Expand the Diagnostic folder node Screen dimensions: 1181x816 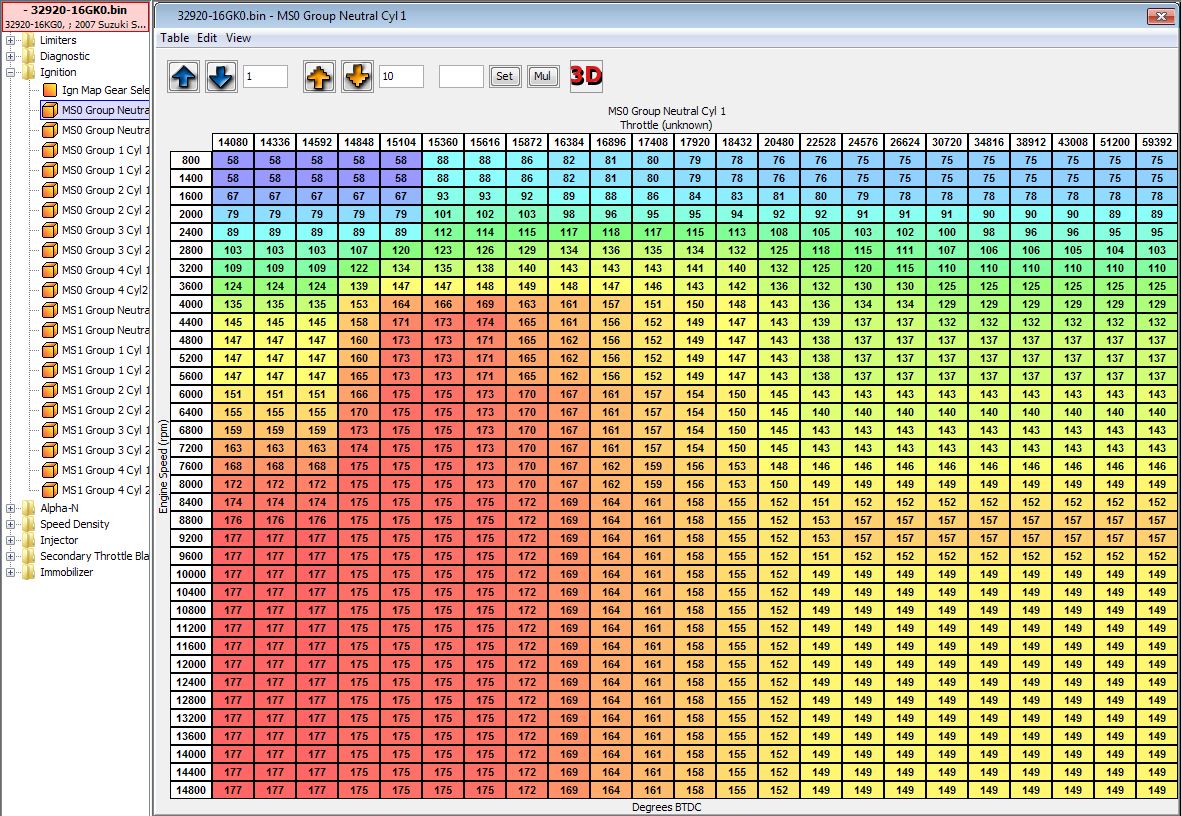coord(10,56)
